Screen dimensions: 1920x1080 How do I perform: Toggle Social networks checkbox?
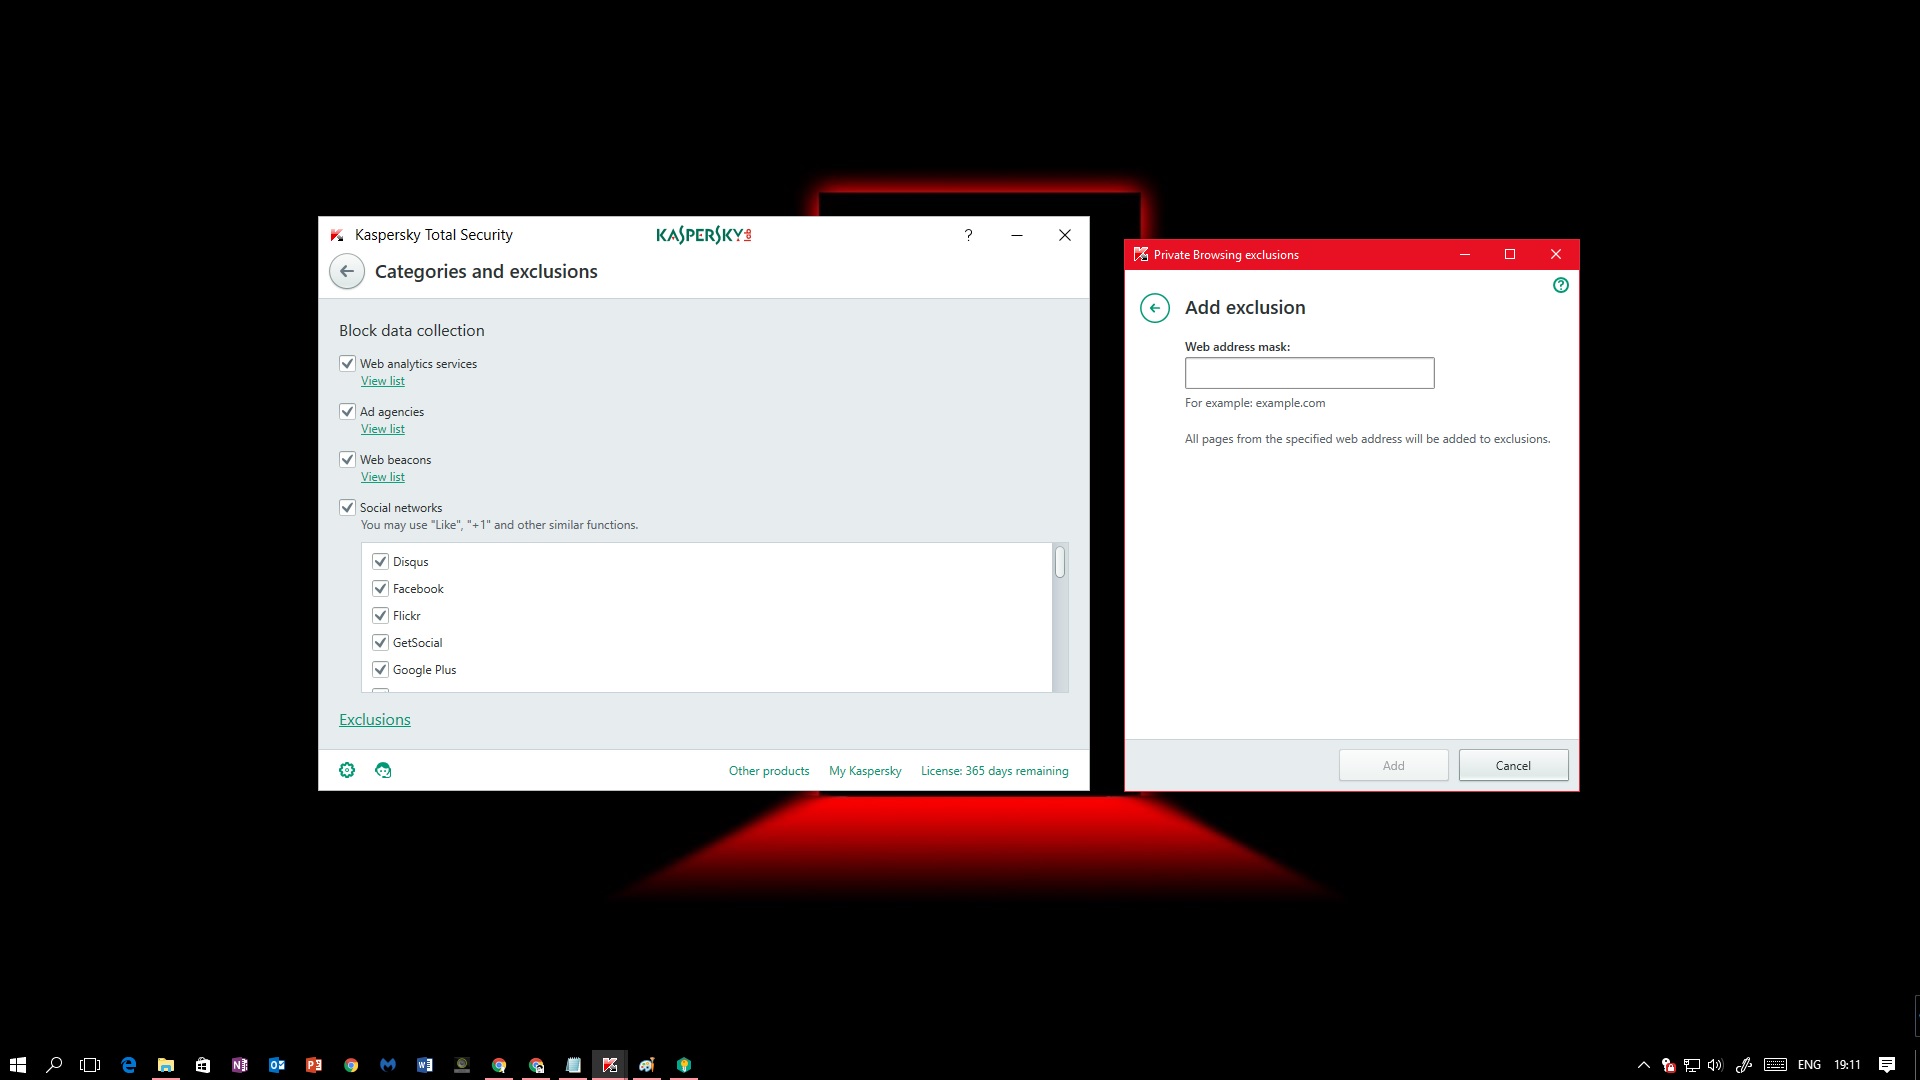pyautogui.click(x=347, y=507)
